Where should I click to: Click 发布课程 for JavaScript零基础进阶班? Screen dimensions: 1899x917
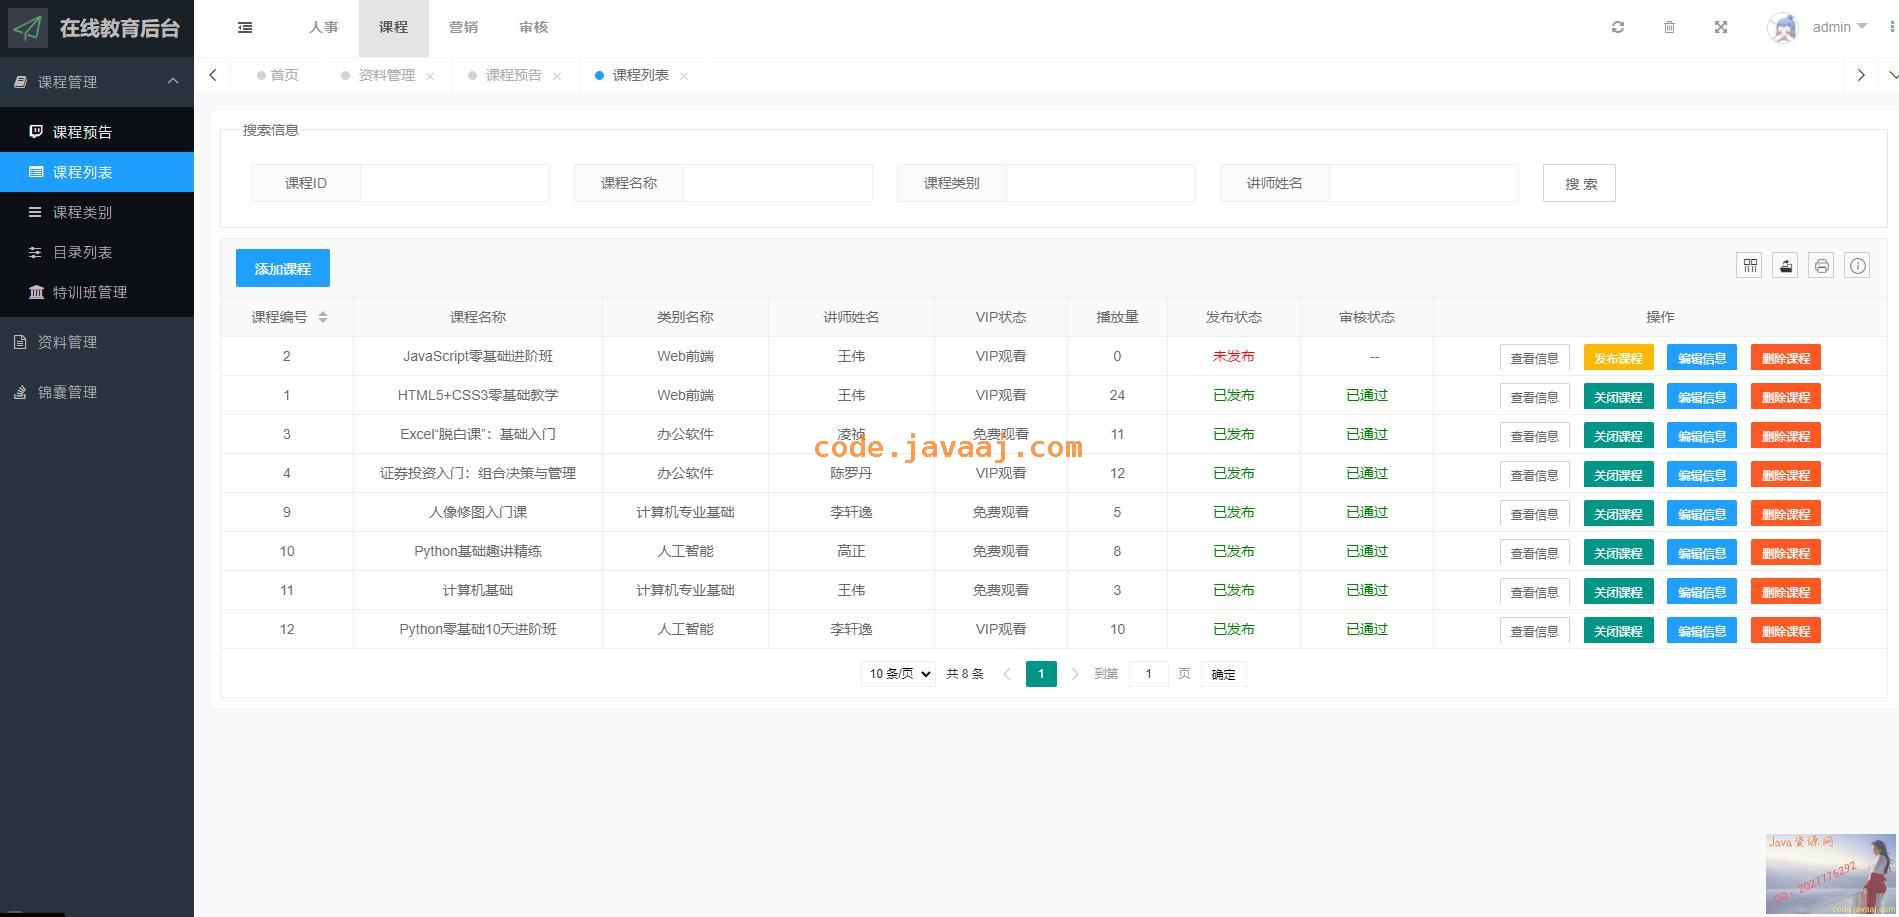click(x=1617, y=358)
